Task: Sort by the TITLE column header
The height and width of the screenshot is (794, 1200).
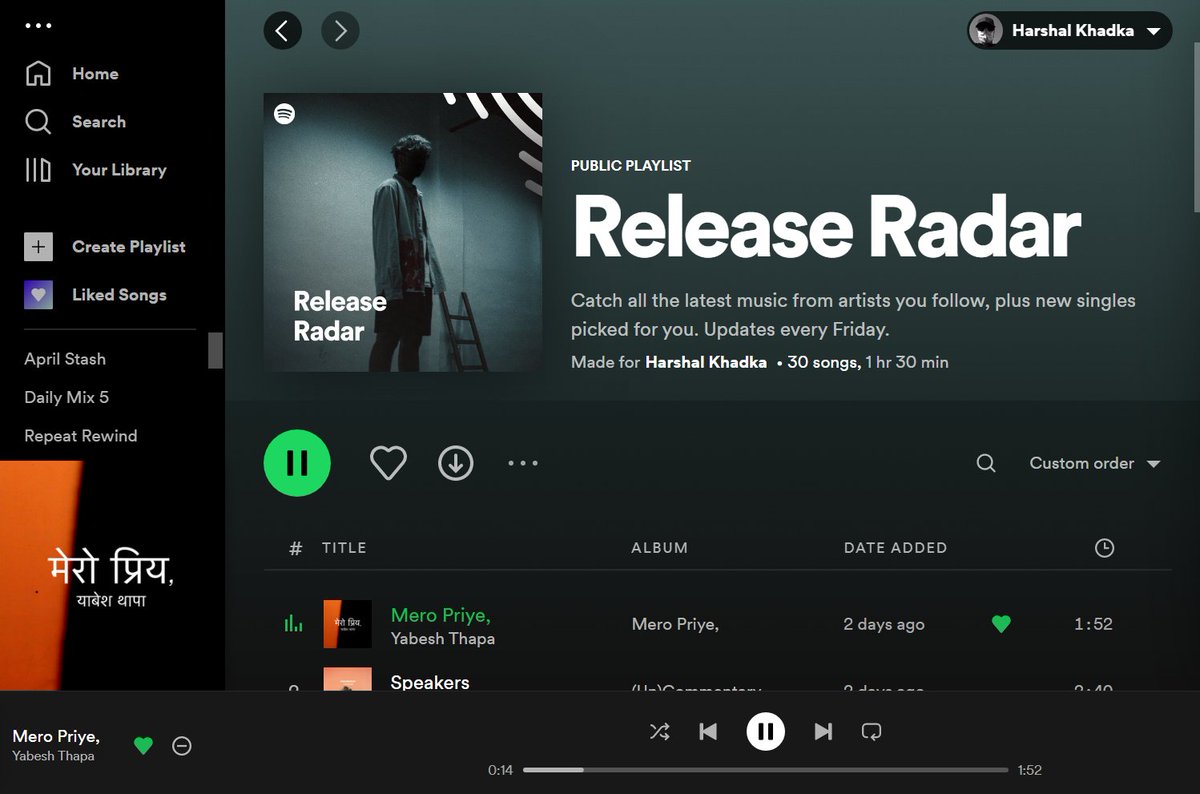Action: coord(344,548)
